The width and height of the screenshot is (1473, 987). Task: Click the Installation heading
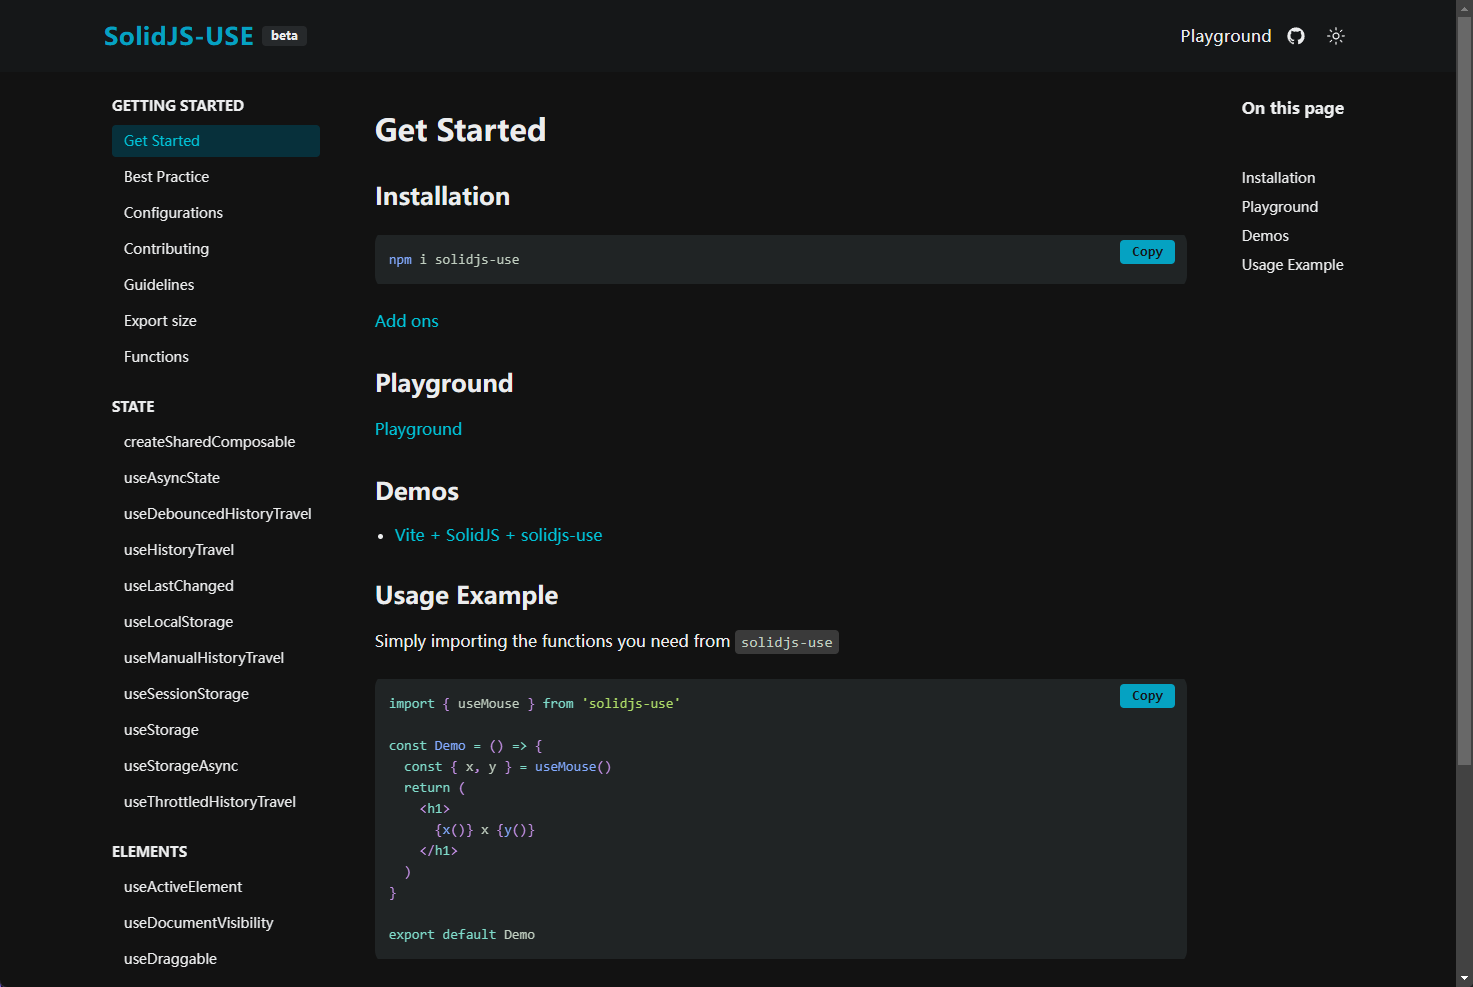(x=442, y=196)
